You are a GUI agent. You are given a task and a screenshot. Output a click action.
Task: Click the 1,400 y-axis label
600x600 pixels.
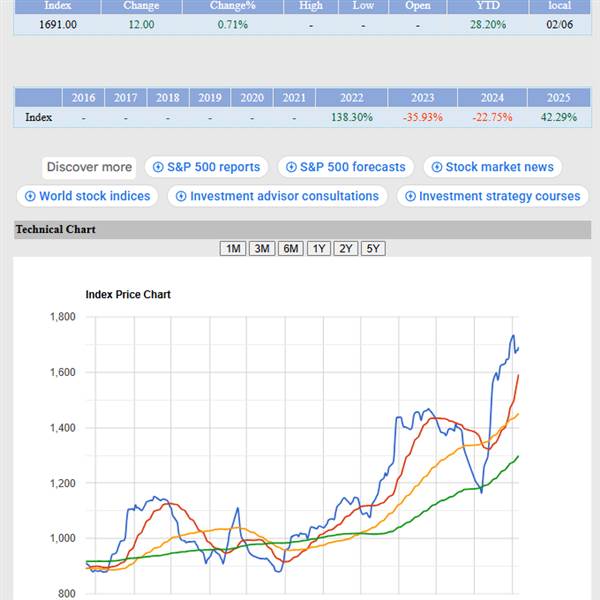[63, 428]
